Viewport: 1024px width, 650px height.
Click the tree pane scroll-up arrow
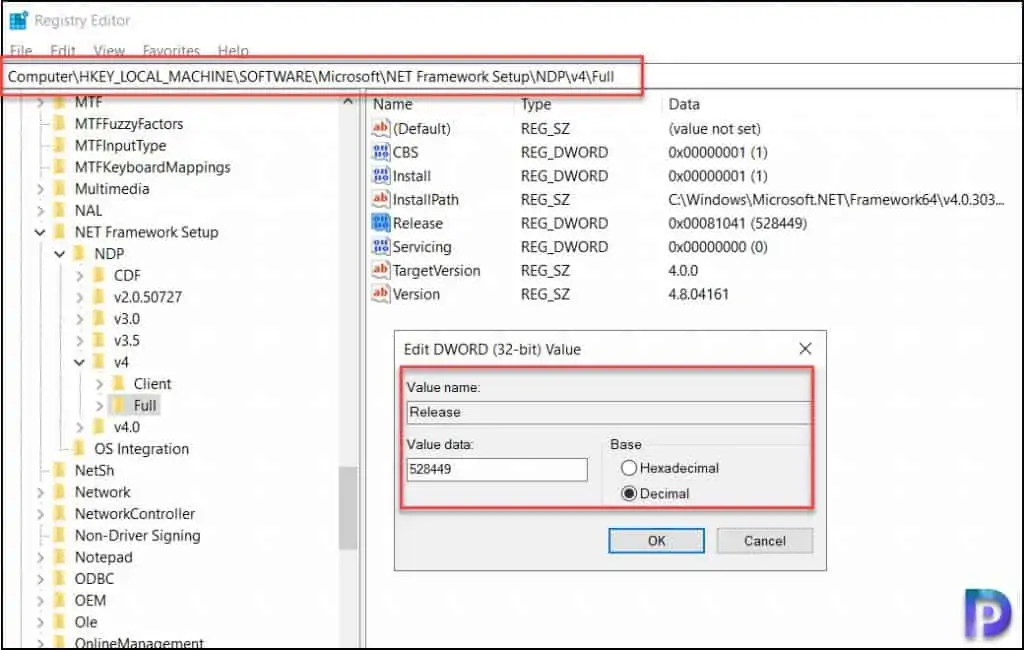[347, 102]
